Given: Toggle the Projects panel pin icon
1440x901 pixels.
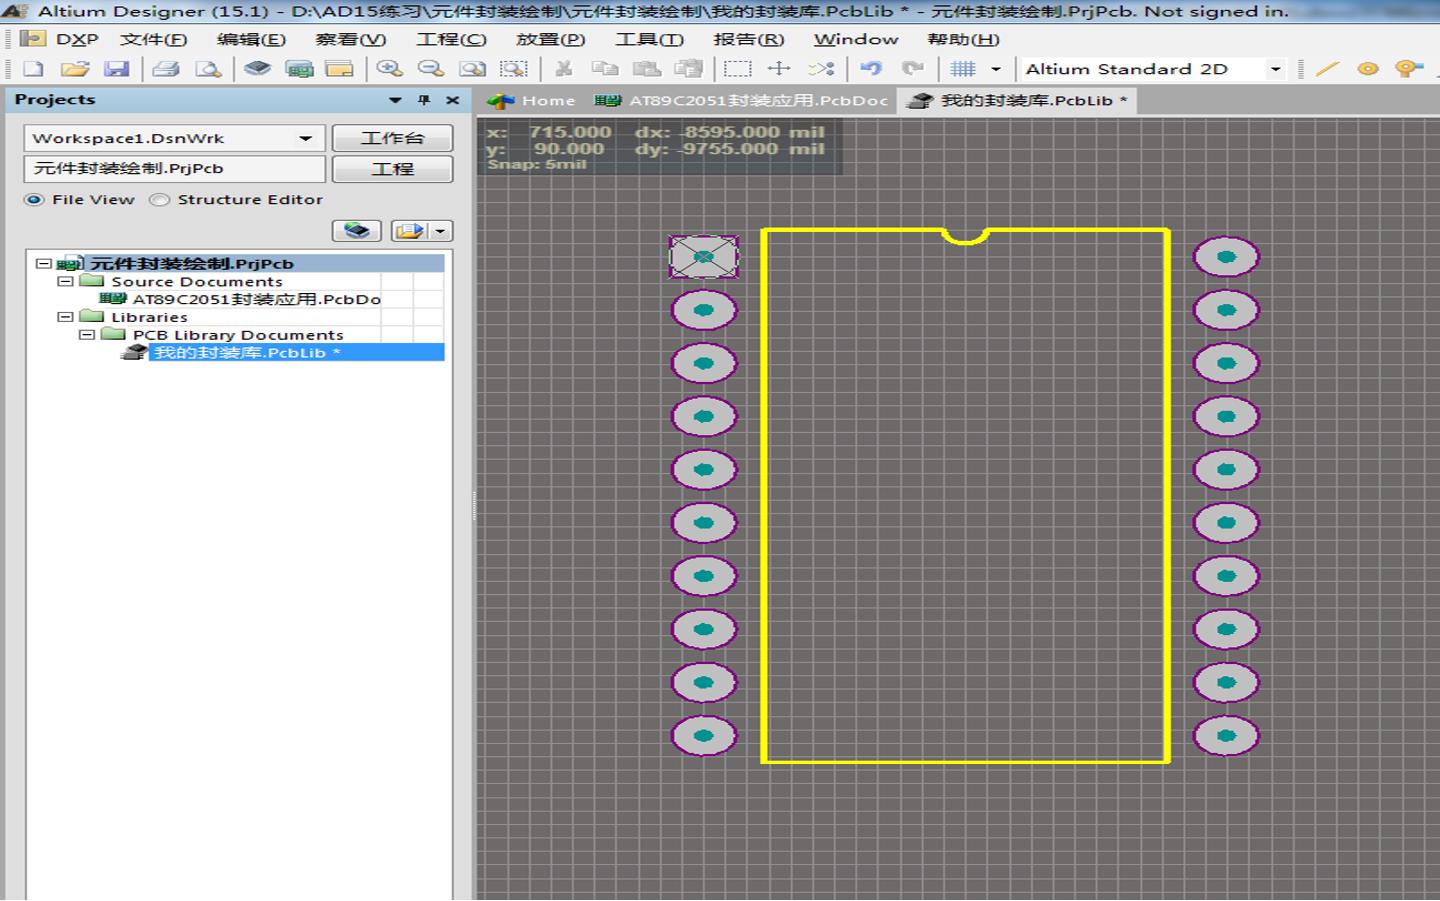Looking at the screenshot, I should 424,100.
